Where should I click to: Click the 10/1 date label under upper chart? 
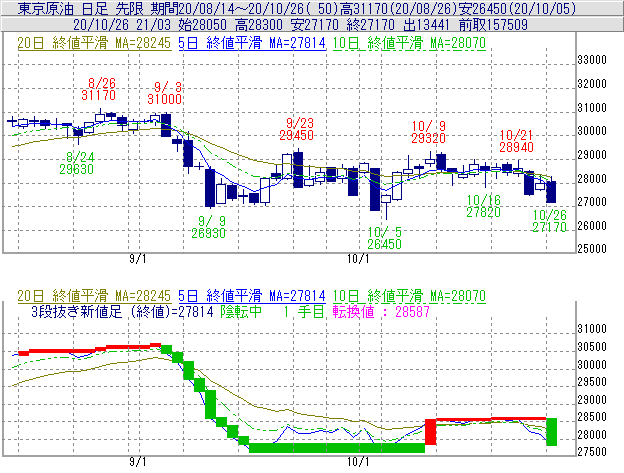coord(358,259)
